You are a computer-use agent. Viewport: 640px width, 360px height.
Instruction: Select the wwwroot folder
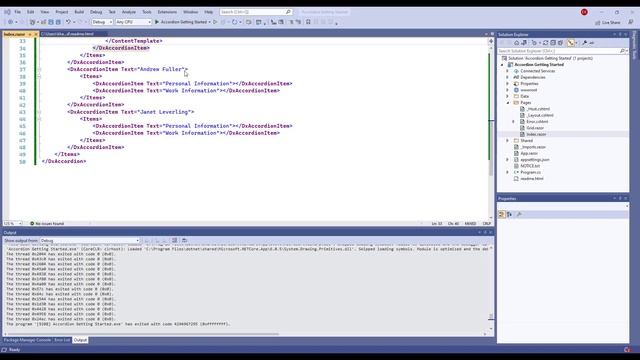[x=529, y=90]
